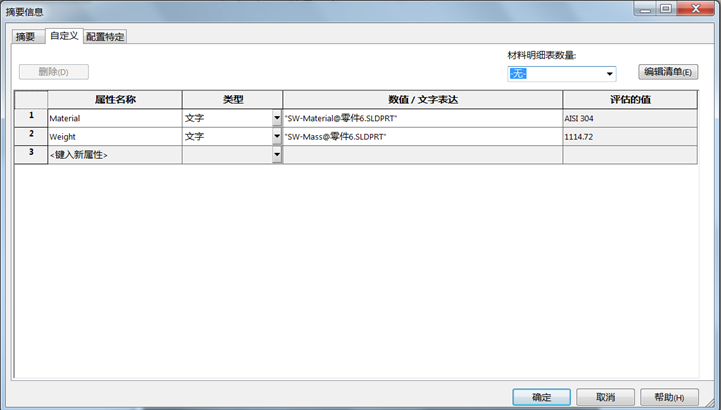Select the 自定义 tab
Screen dimensions: 721x410
[x=64, y=36]
